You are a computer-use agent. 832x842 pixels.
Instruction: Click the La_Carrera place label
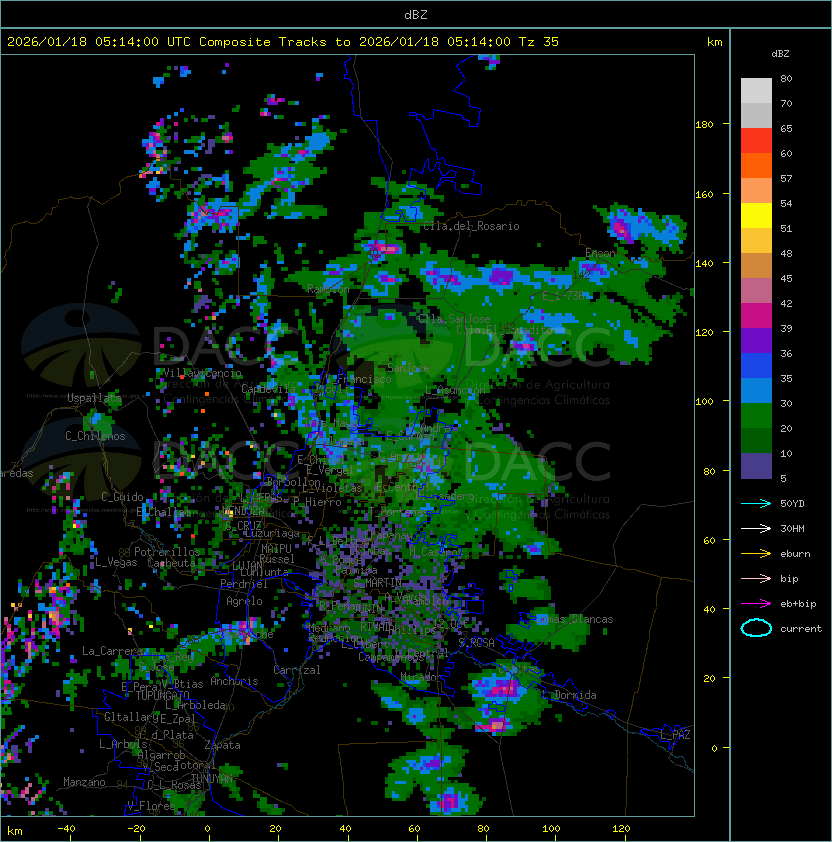pos(112,651)
